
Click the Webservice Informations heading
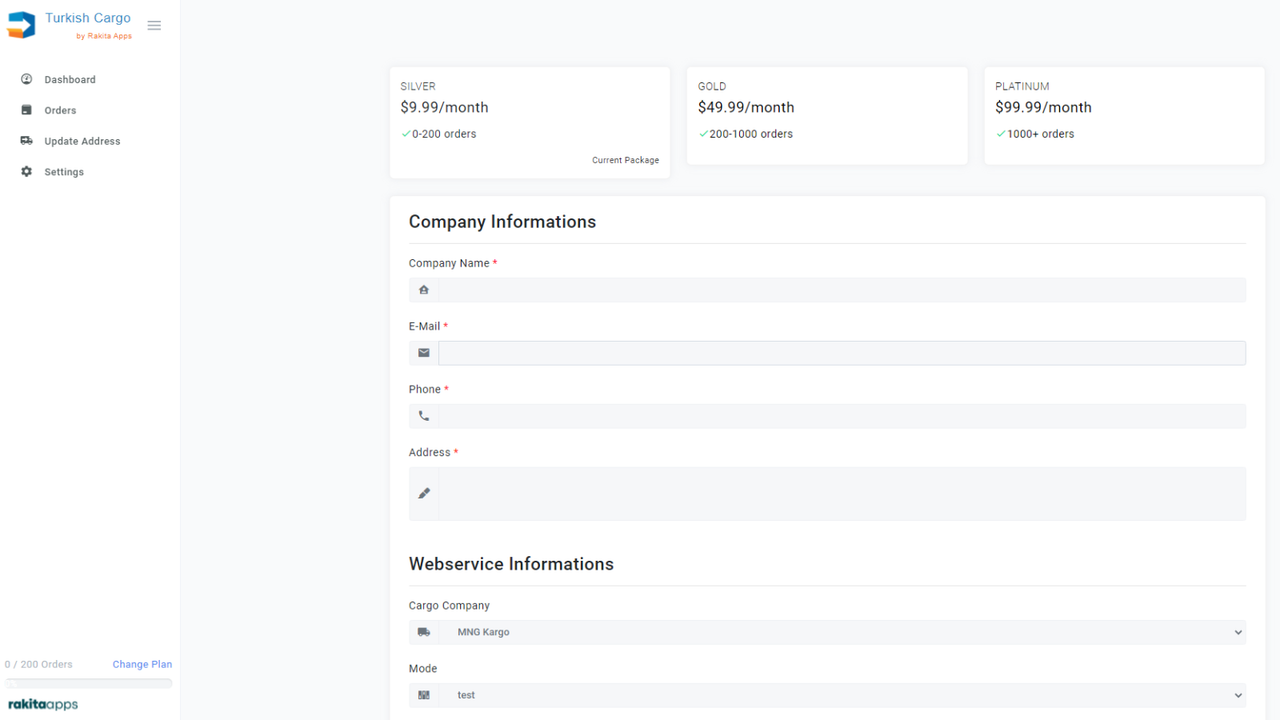511,564
